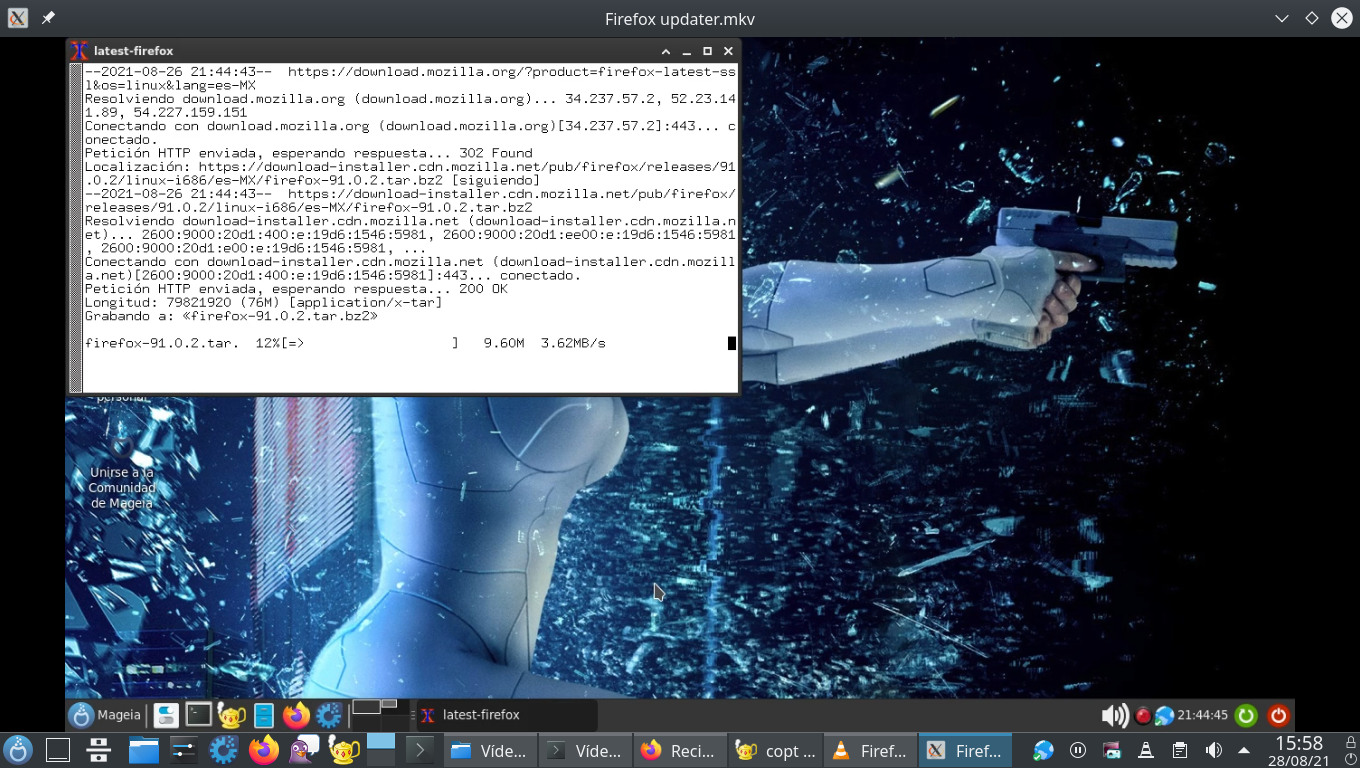Click the speaker volume icon in video panel
The height and width of the screenshot is (768, 1360).
pos(1115,715)
